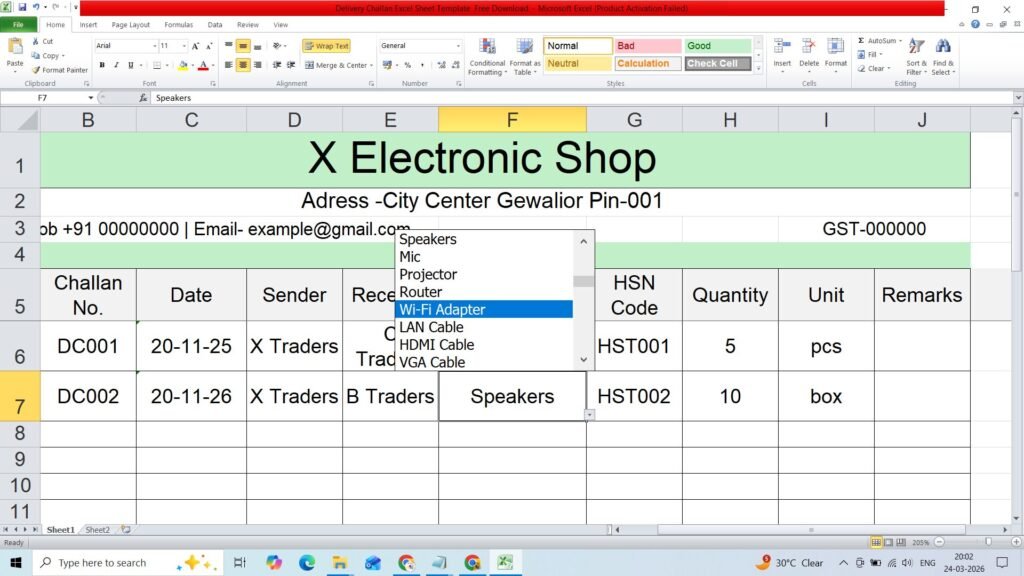1024x576 pixels.
Task: Open Conditional Formatting menu icon
Action: tap(487, 46)
